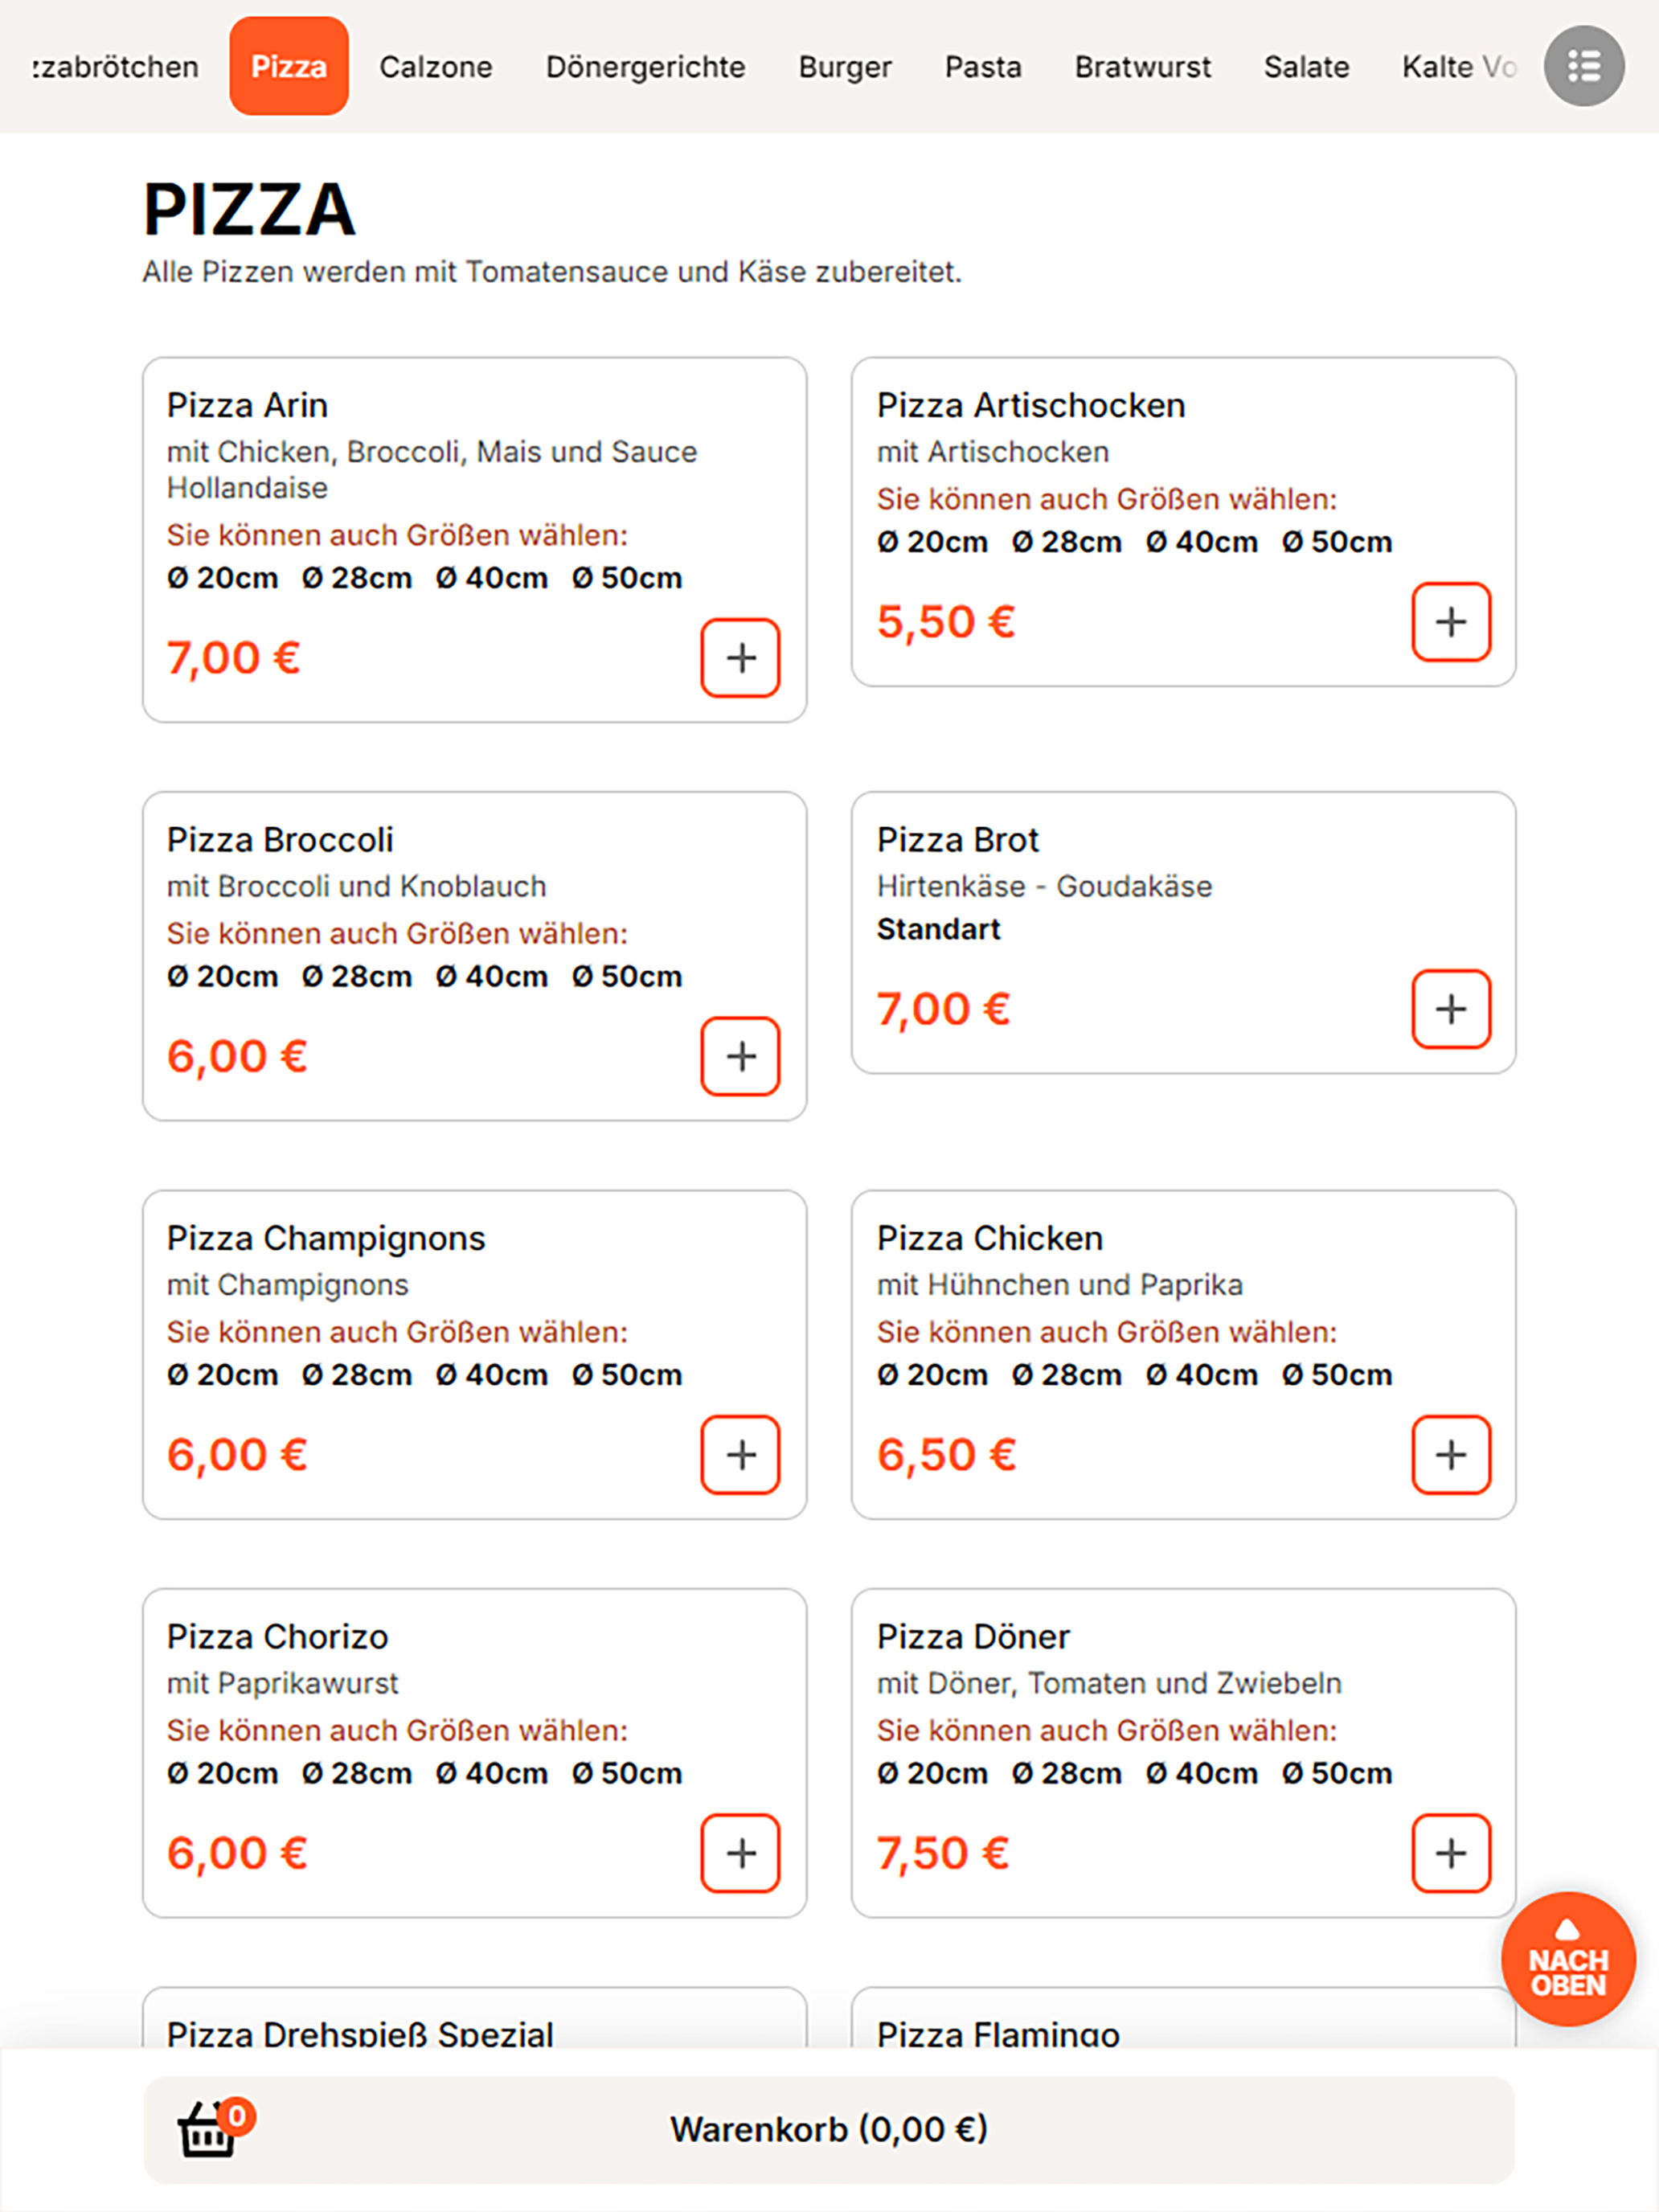Select the Dönergerichte tab
This screenshot has height=2212, width=1659.
tap(645, 67)
